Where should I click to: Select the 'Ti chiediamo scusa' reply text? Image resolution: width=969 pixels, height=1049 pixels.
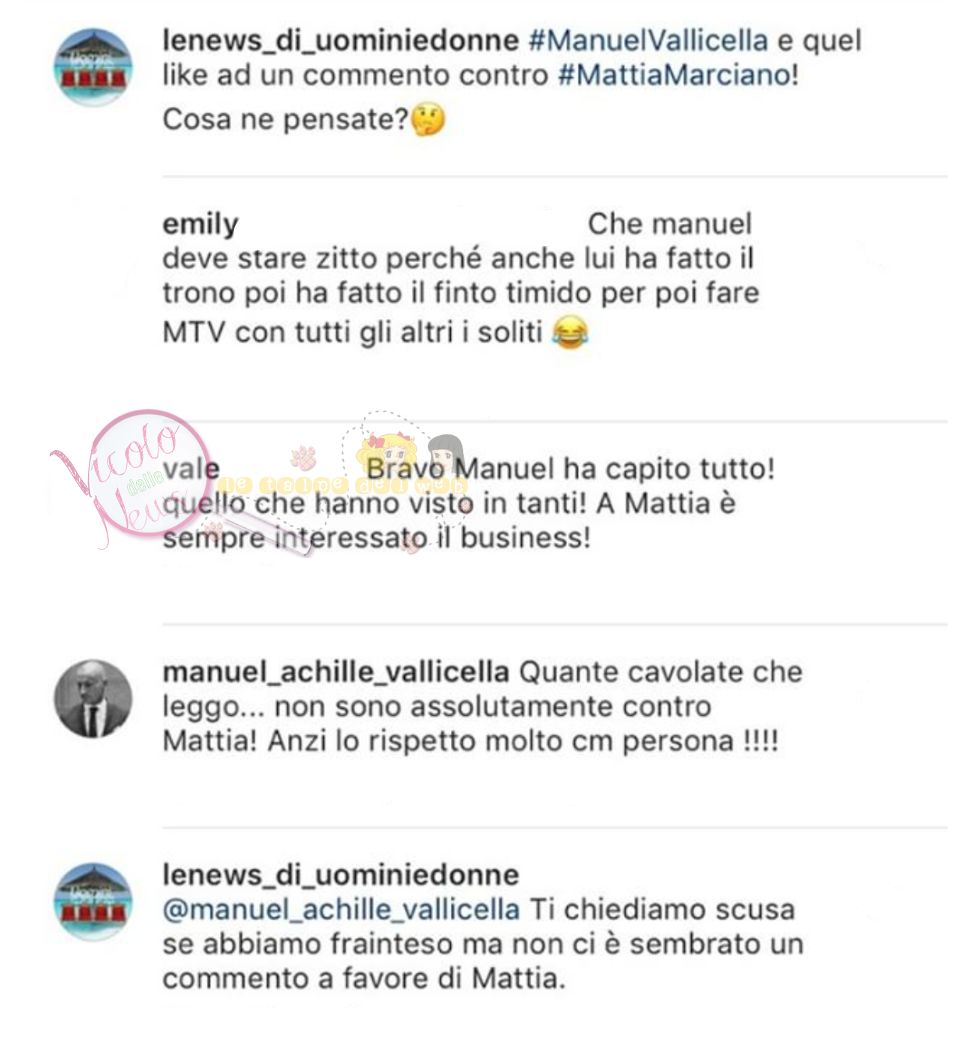tap(482, 945)
